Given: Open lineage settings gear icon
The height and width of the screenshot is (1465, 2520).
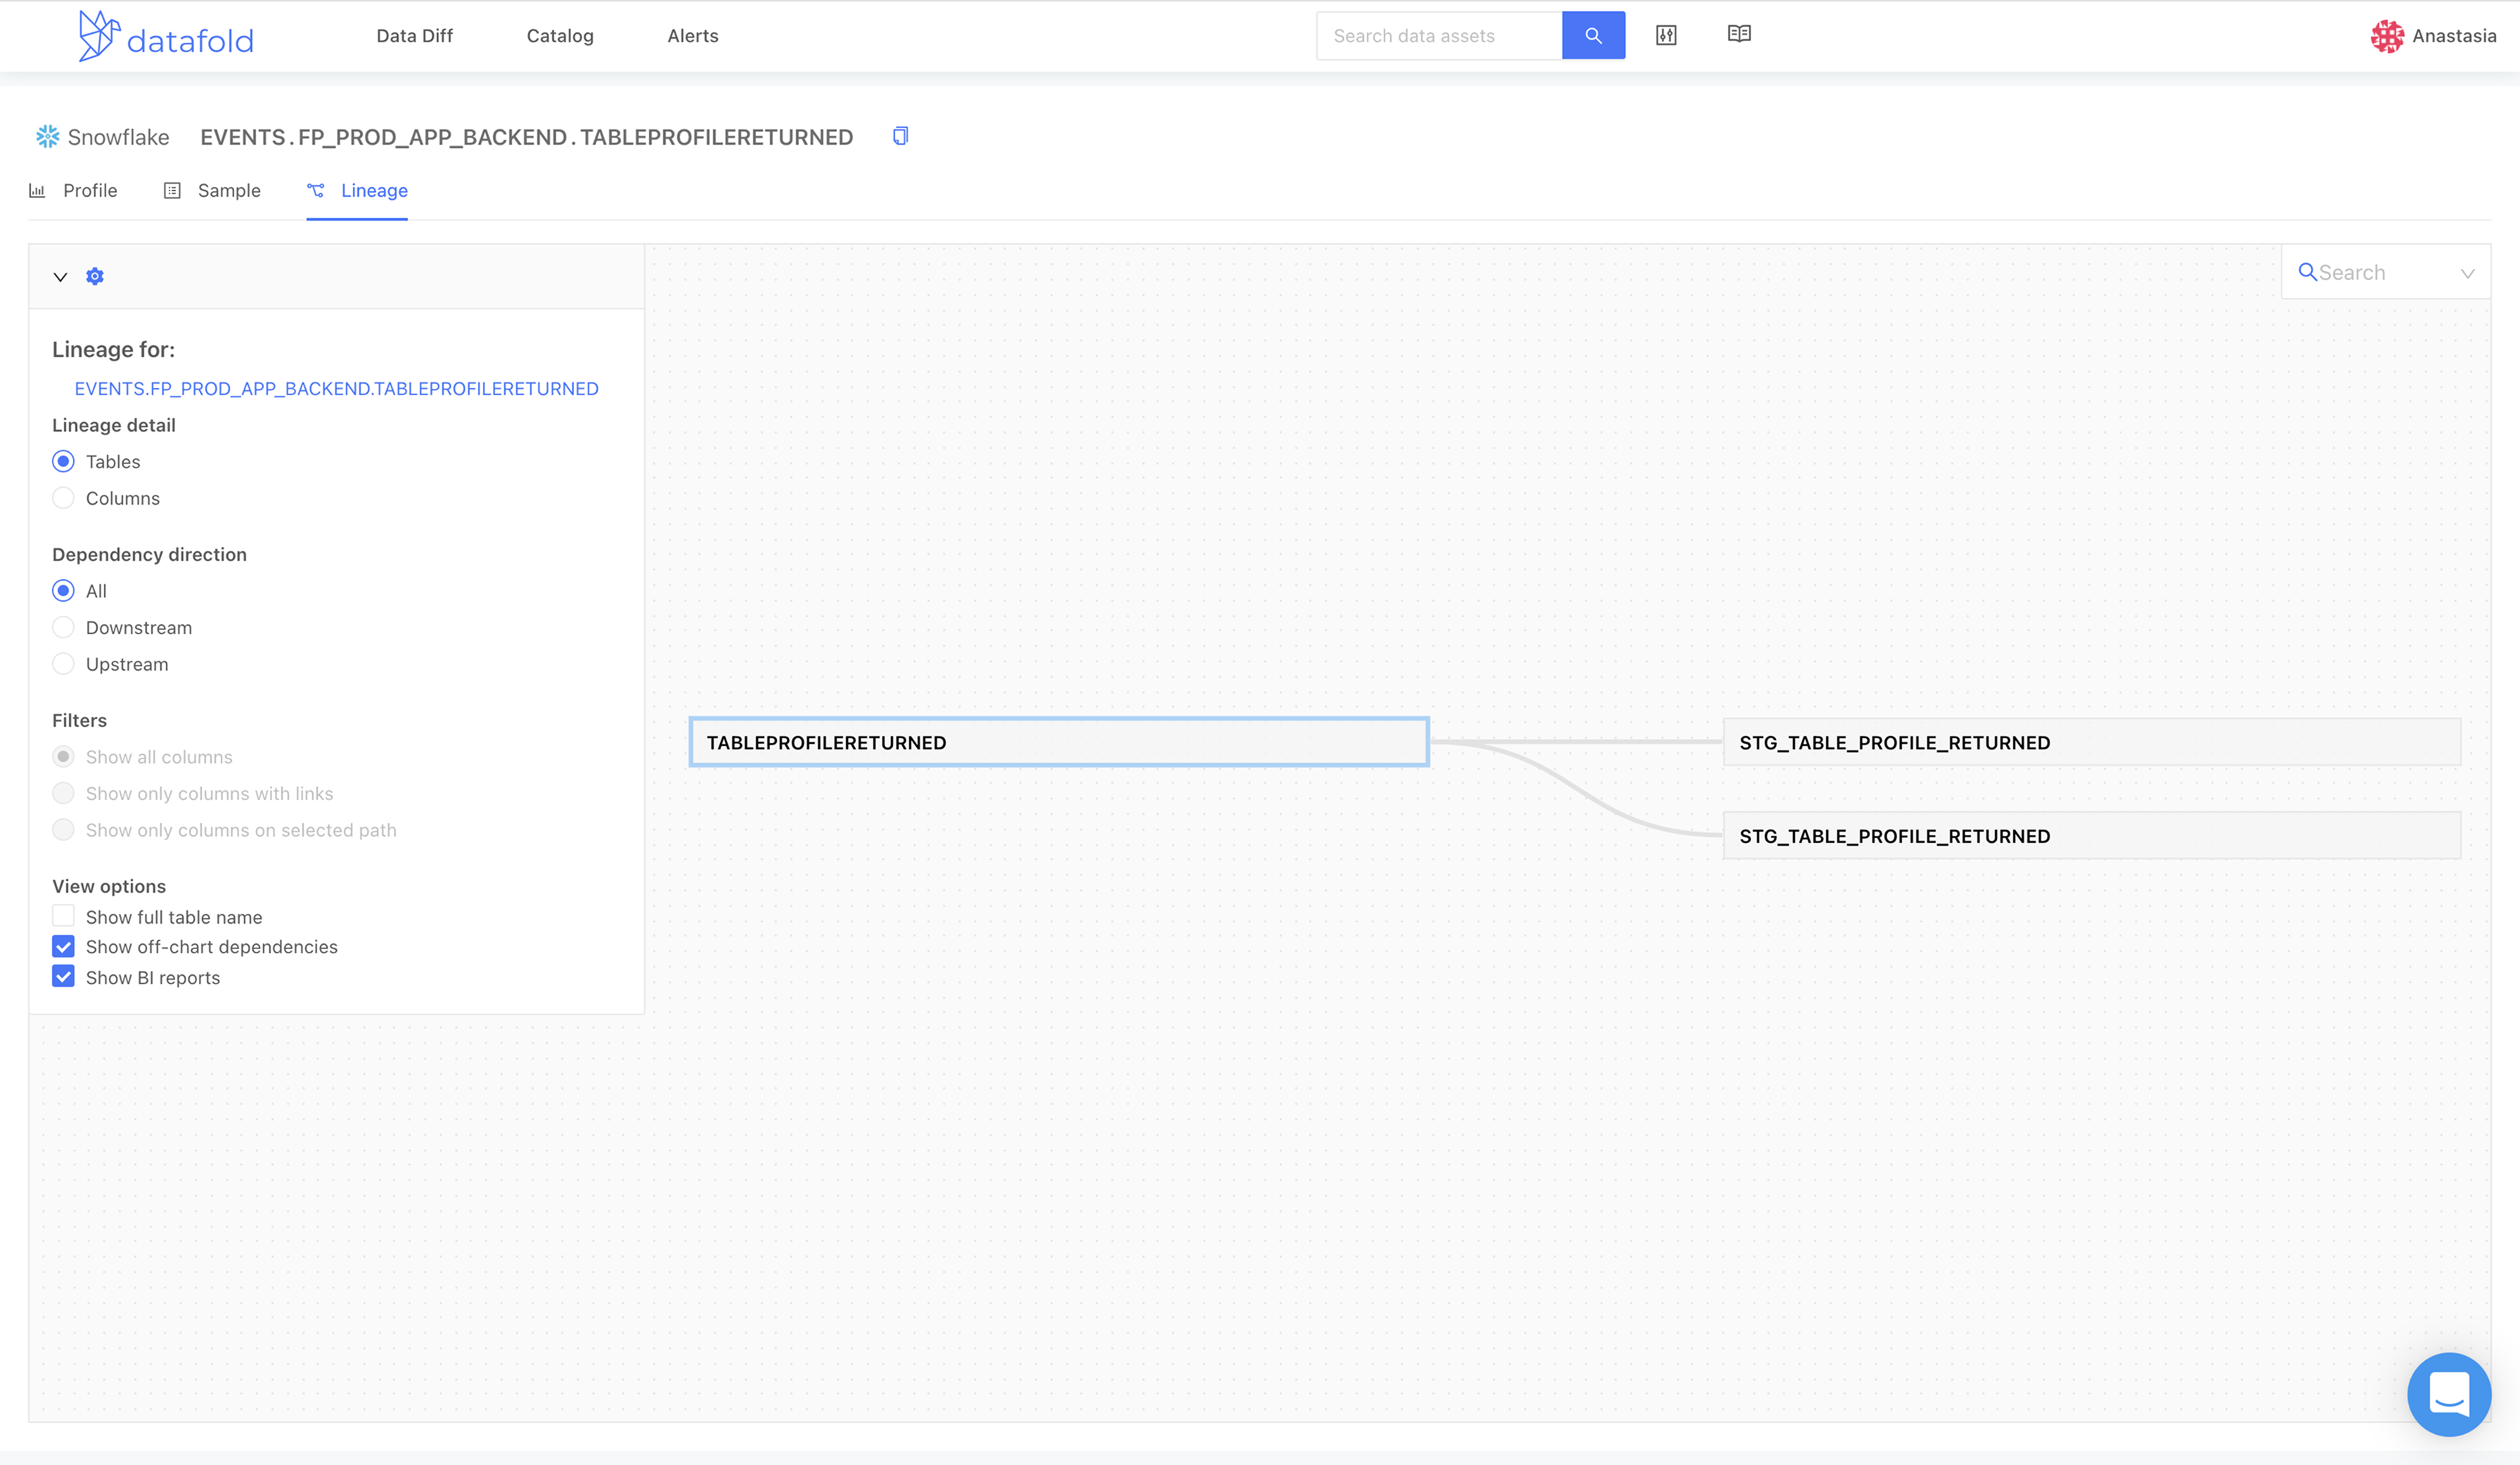Looking at the screenshot, I should pos(95,276).
